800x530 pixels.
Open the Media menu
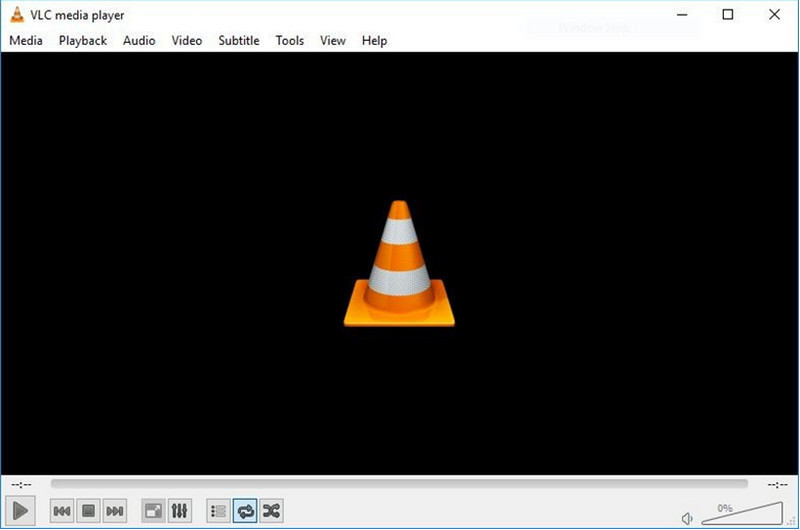click(x=26, y=41)
